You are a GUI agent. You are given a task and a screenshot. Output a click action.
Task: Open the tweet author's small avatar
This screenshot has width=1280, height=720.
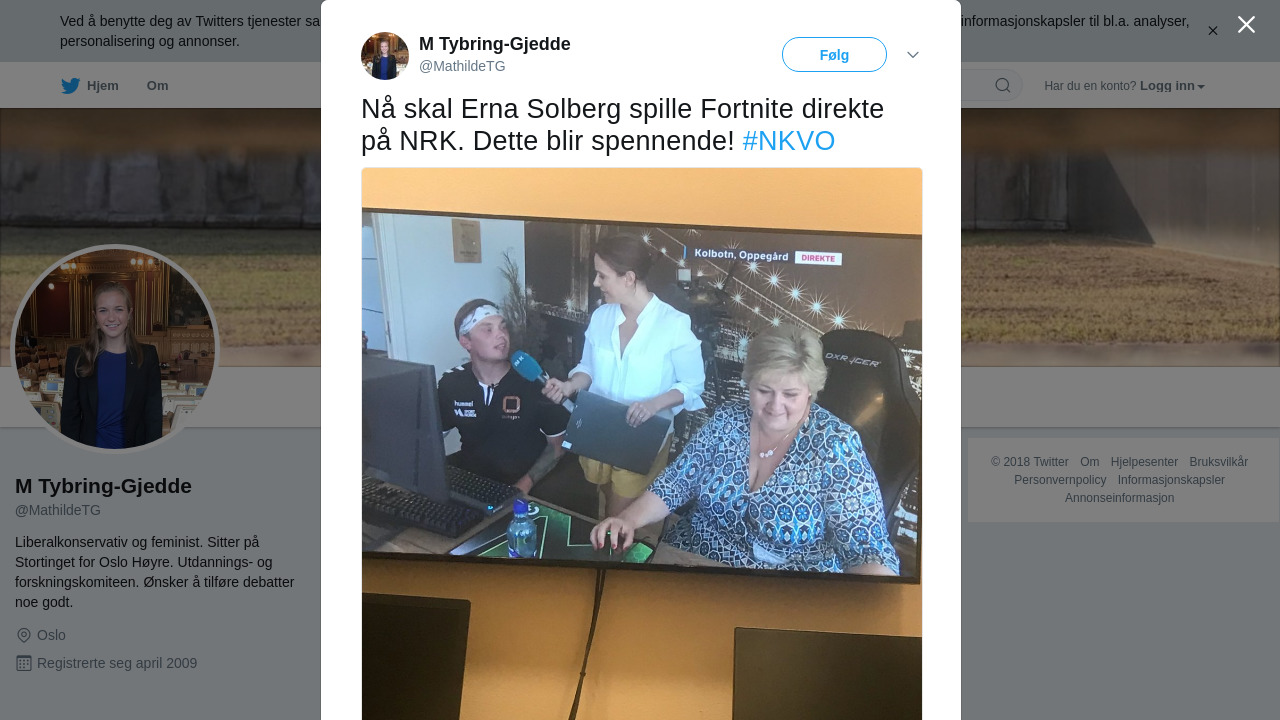coord(385,56)
